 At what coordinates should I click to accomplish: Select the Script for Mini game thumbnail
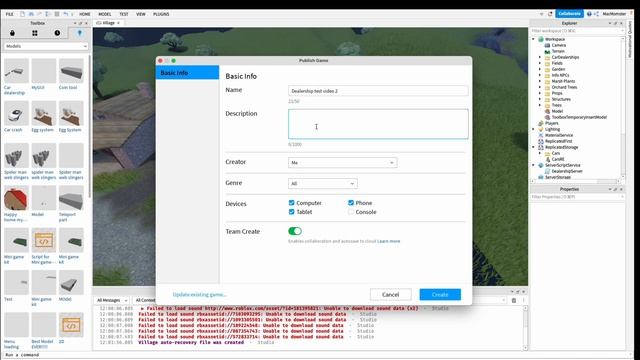[x=44, y=240]
